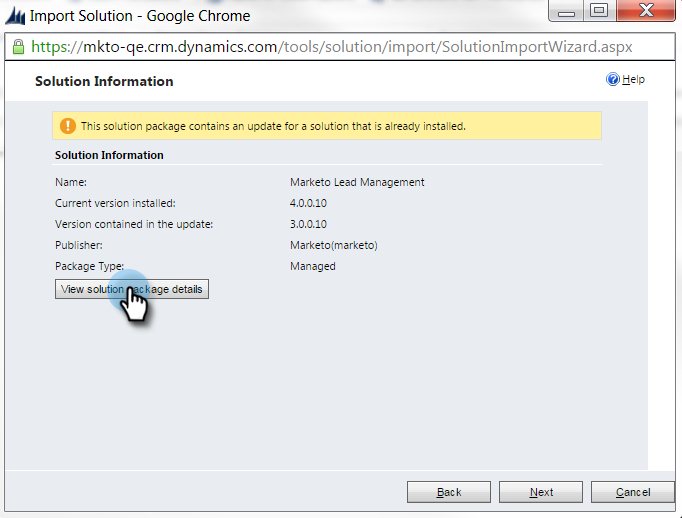This screenshot has height=518, width=682.
Task: Click View solution package details button
Action: click(x=132, y=289)
